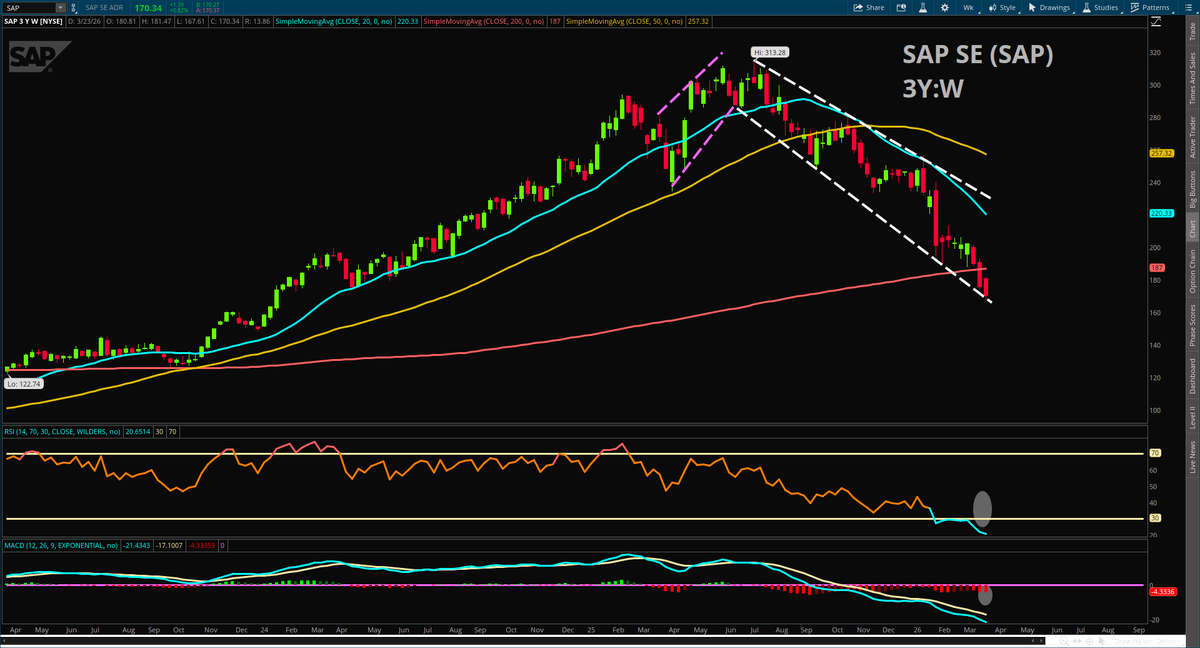
Task: Open the Option Chain tab
Action: point(1191,271)
